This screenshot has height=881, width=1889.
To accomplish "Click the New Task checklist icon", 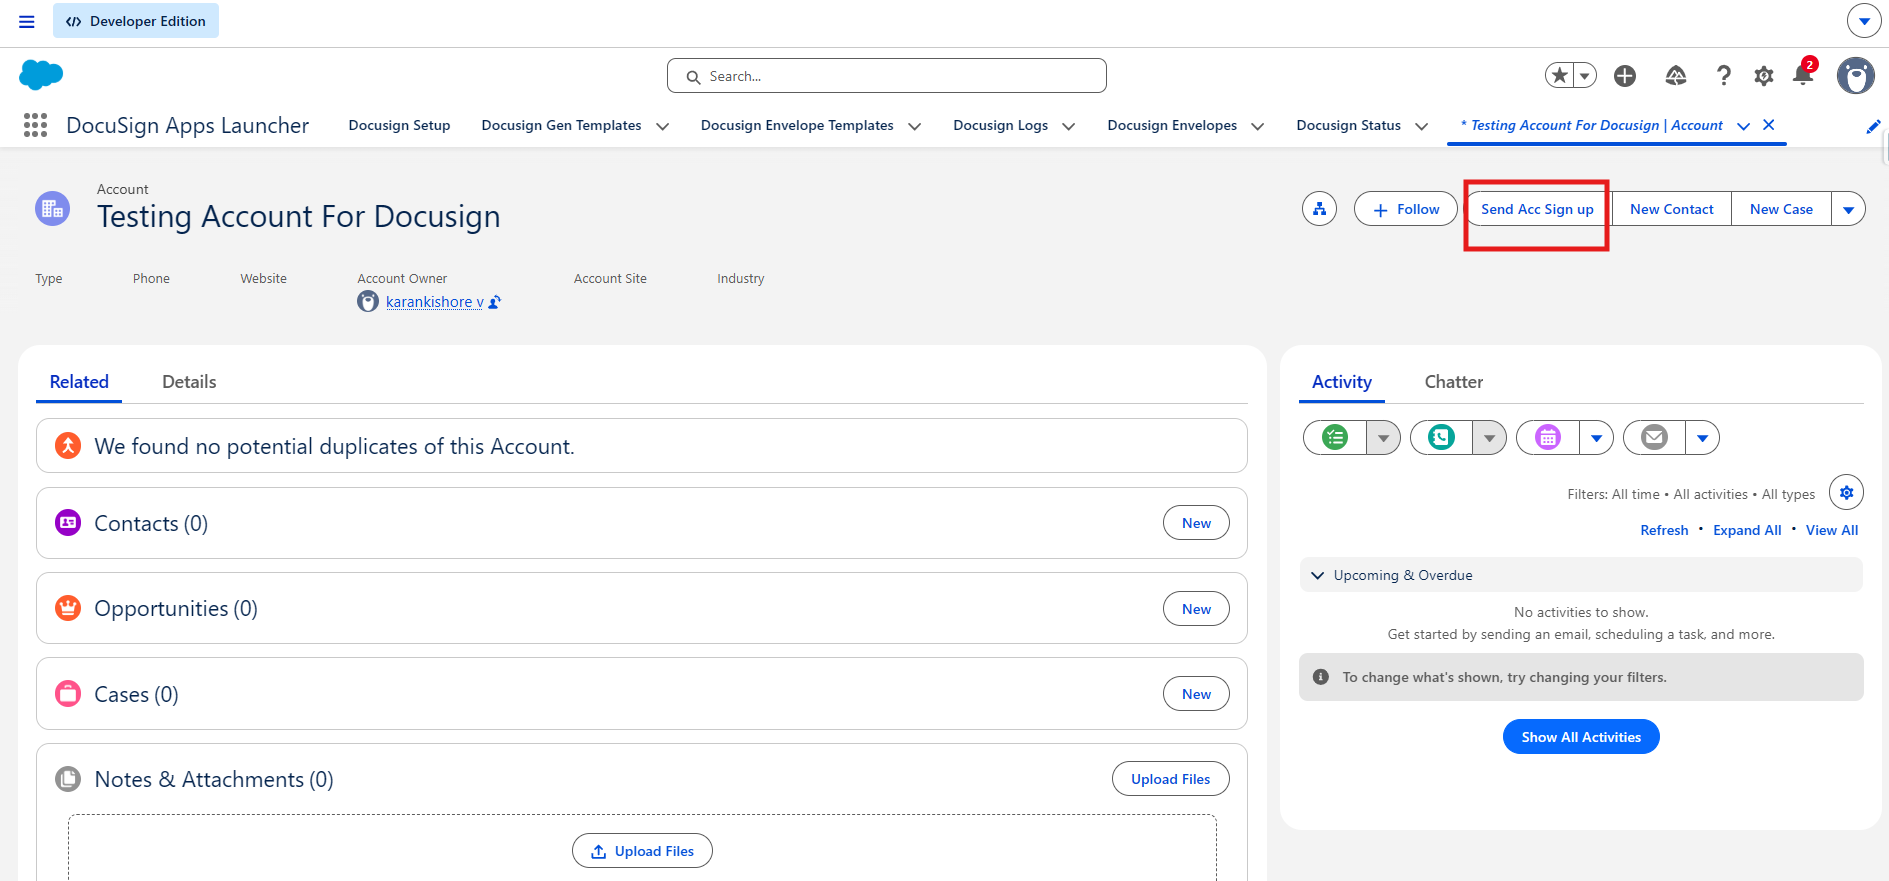I will click(1335, 437).
